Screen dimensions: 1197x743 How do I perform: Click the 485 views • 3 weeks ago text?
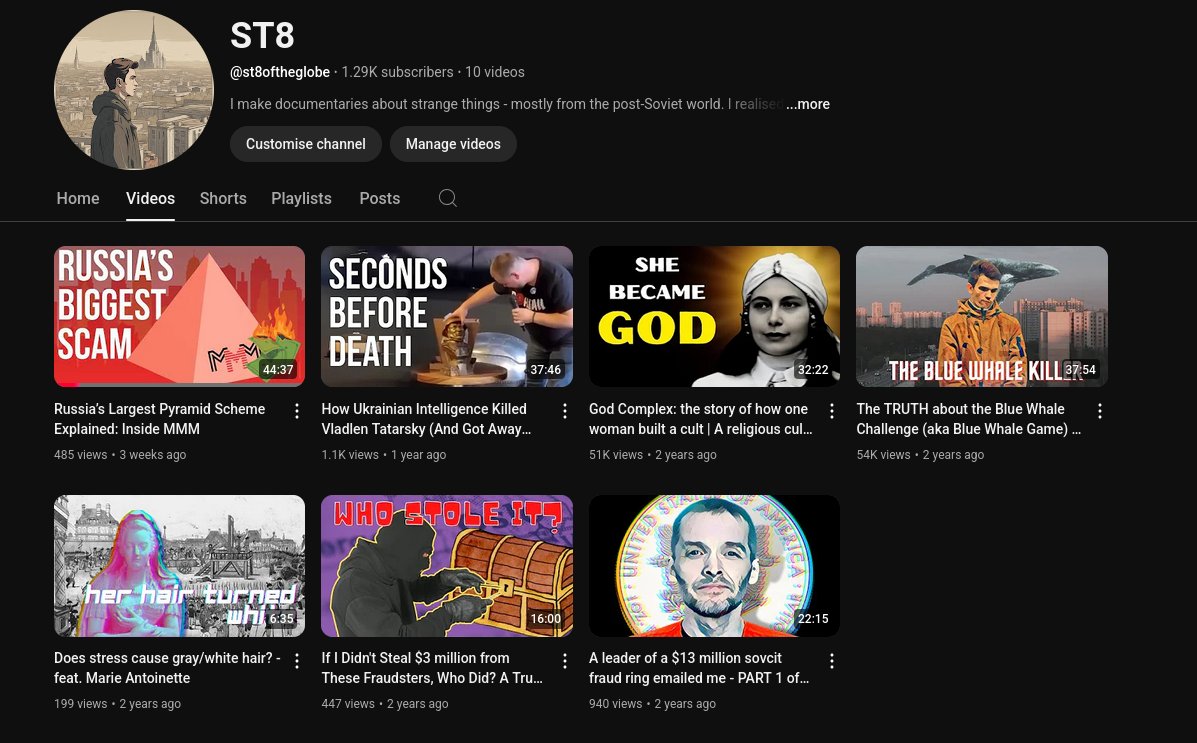120,454
